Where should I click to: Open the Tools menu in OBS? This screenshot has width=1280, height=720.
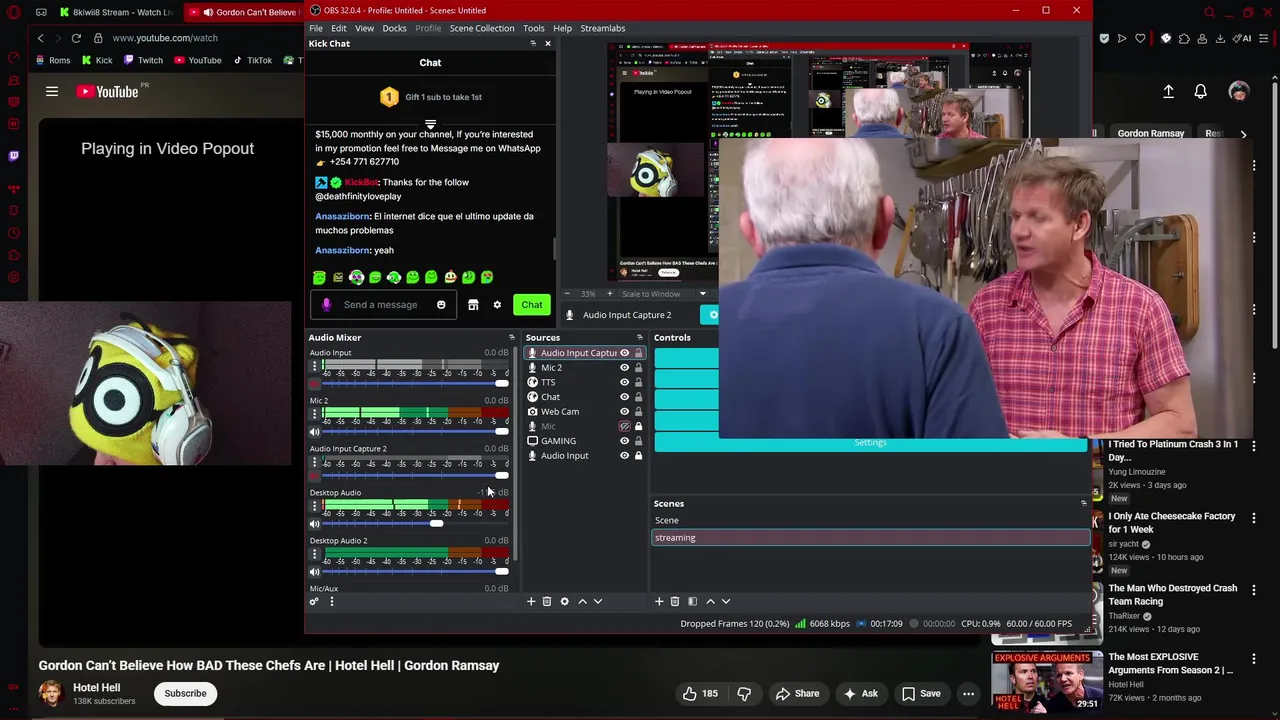tap(534, 28)
